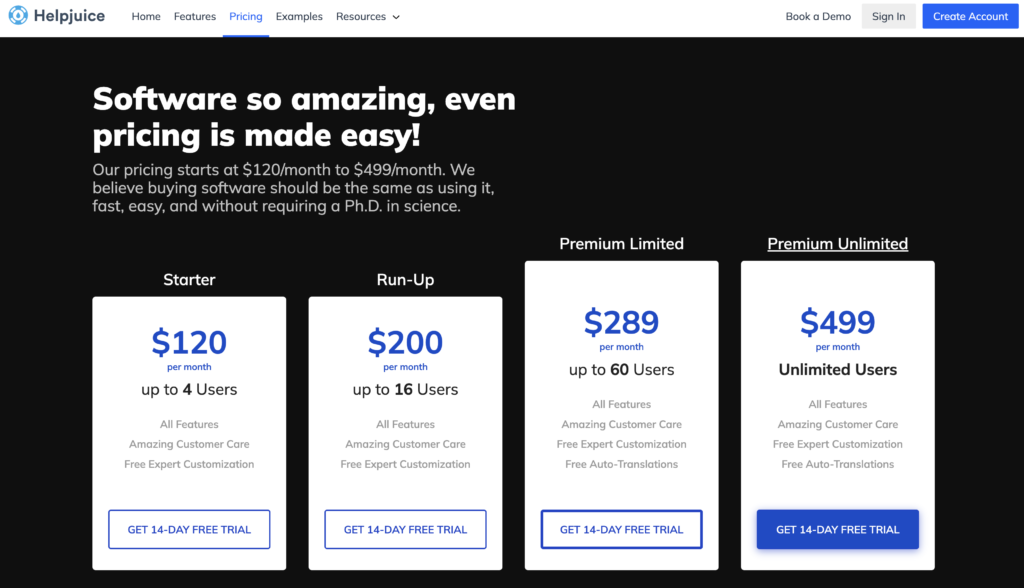This screenshot has height=588, width=1024.
Task: Start the Run-Up plan free trial
Action: pos(406,529)
